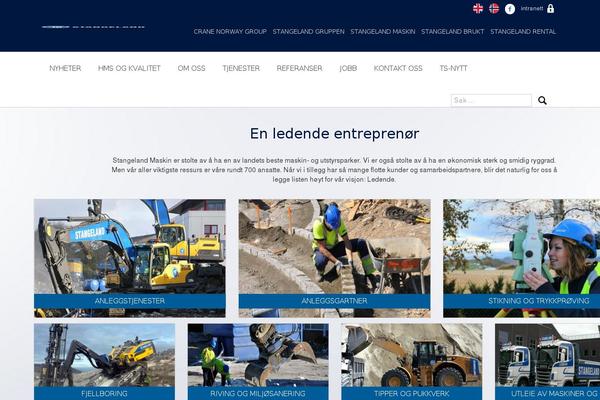Open HMS og Kvalitet menu
The height and width of the screenshot is (400, 600).
click(129, 68)
